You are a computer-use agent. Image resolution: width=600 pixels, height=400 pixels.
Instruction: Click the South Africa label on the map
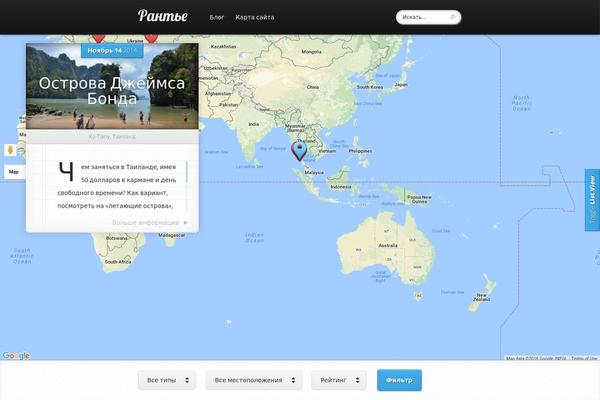118,262
